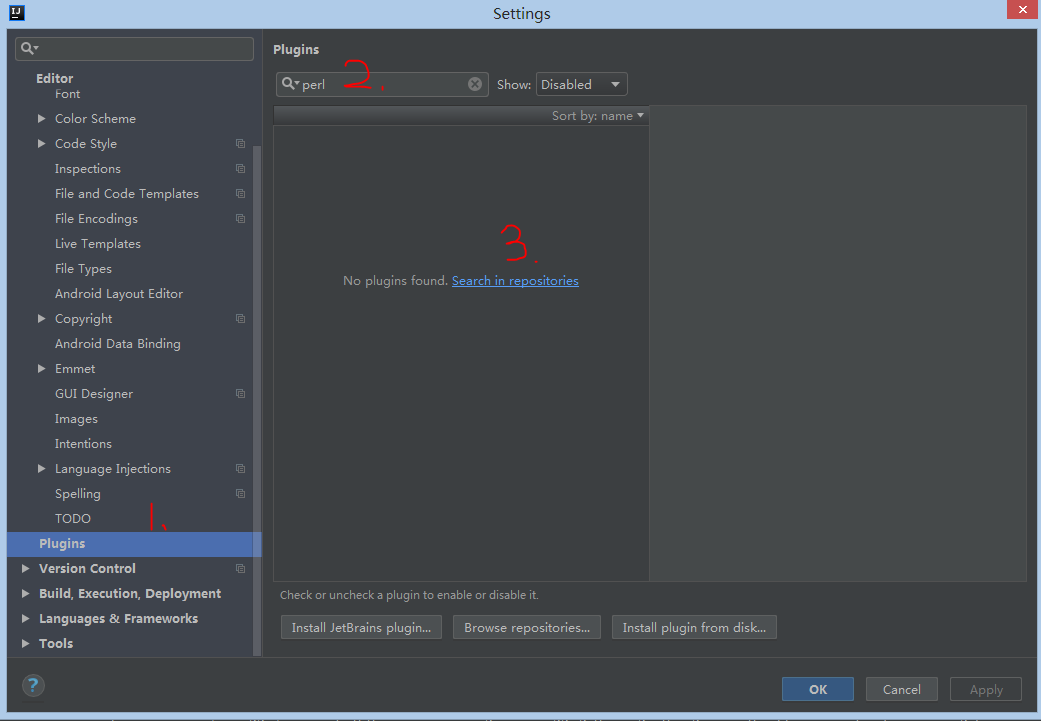Expand Build, Execution, Deployment section
Viewport: 1041px width, 721px height.
[25, 594]
